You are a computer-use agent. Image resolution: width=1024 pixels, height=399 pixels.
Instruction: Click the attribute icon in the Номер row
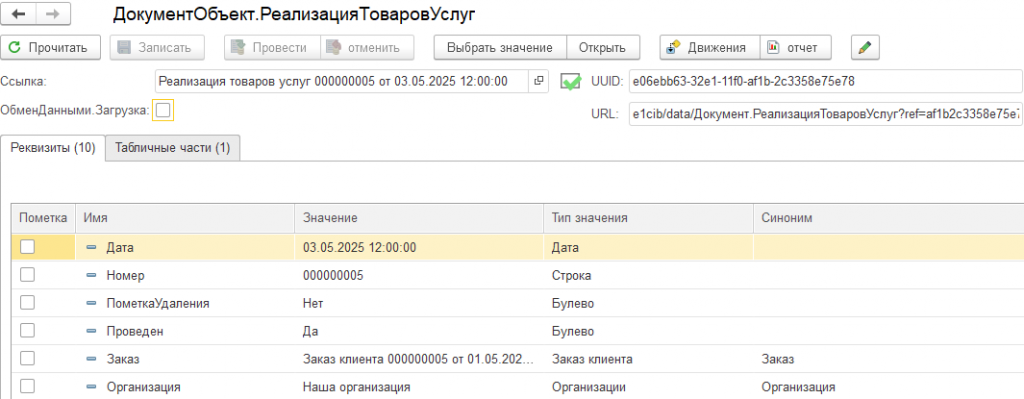coord(91,276)
